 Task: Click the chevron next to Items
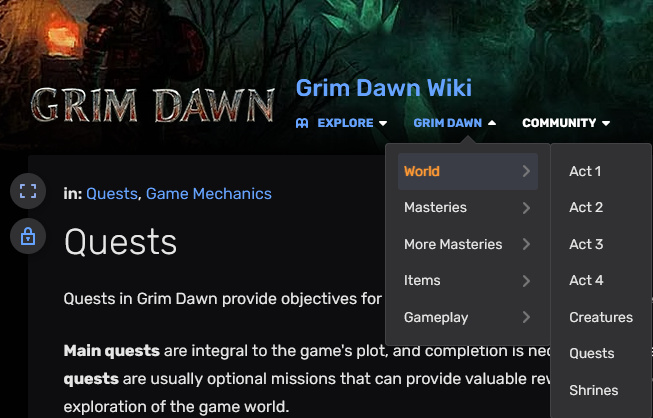coord(526,281)
